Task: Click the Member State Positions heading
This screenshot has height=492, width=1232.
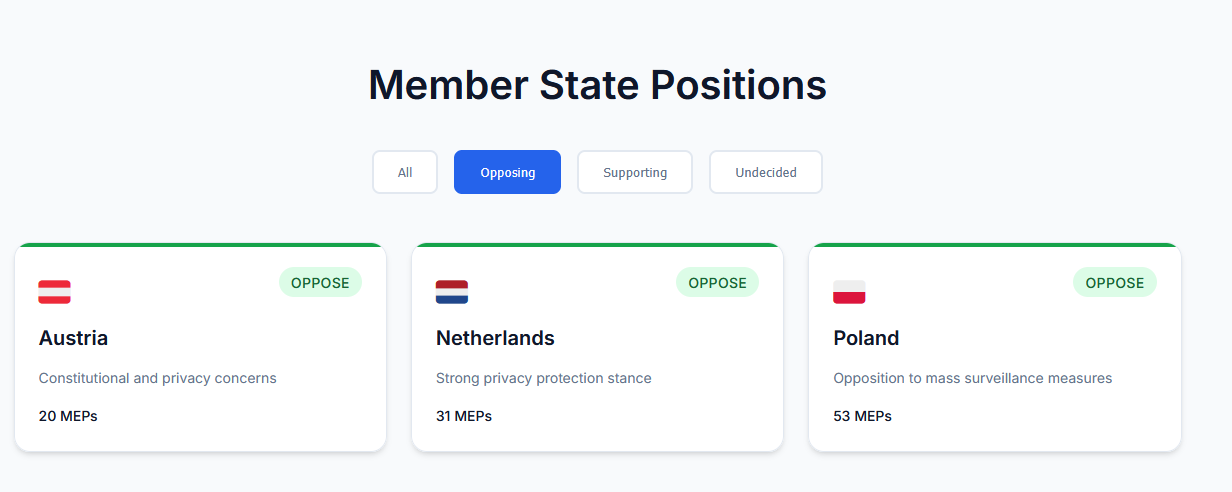Action: (x=597, y=85)
